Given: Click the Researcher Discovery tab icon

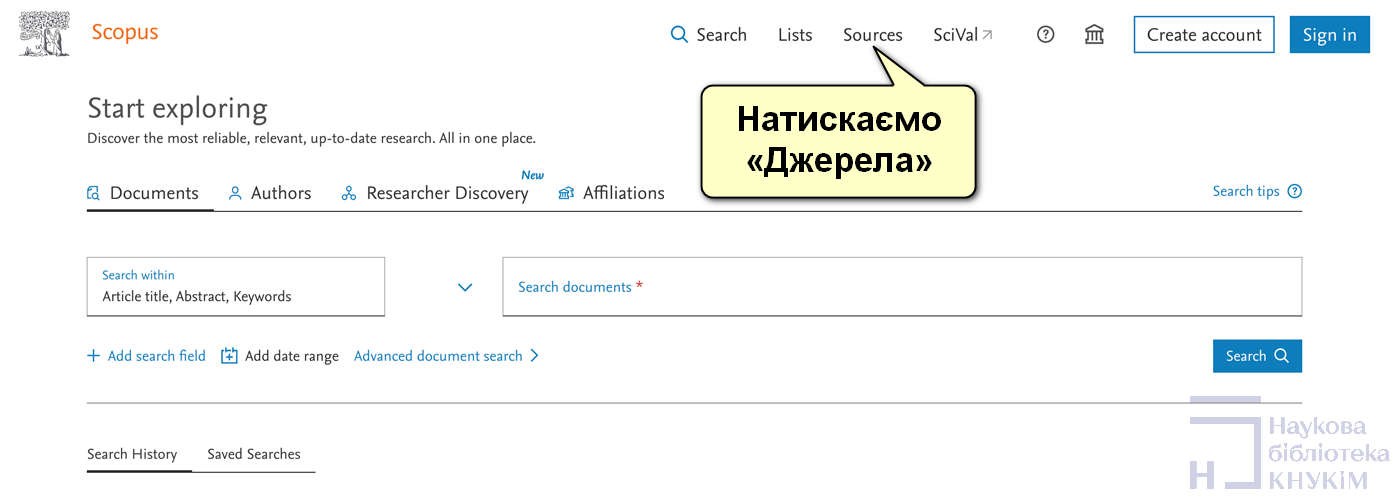Looking at the screenshot, I should click(x=349, y=194).
